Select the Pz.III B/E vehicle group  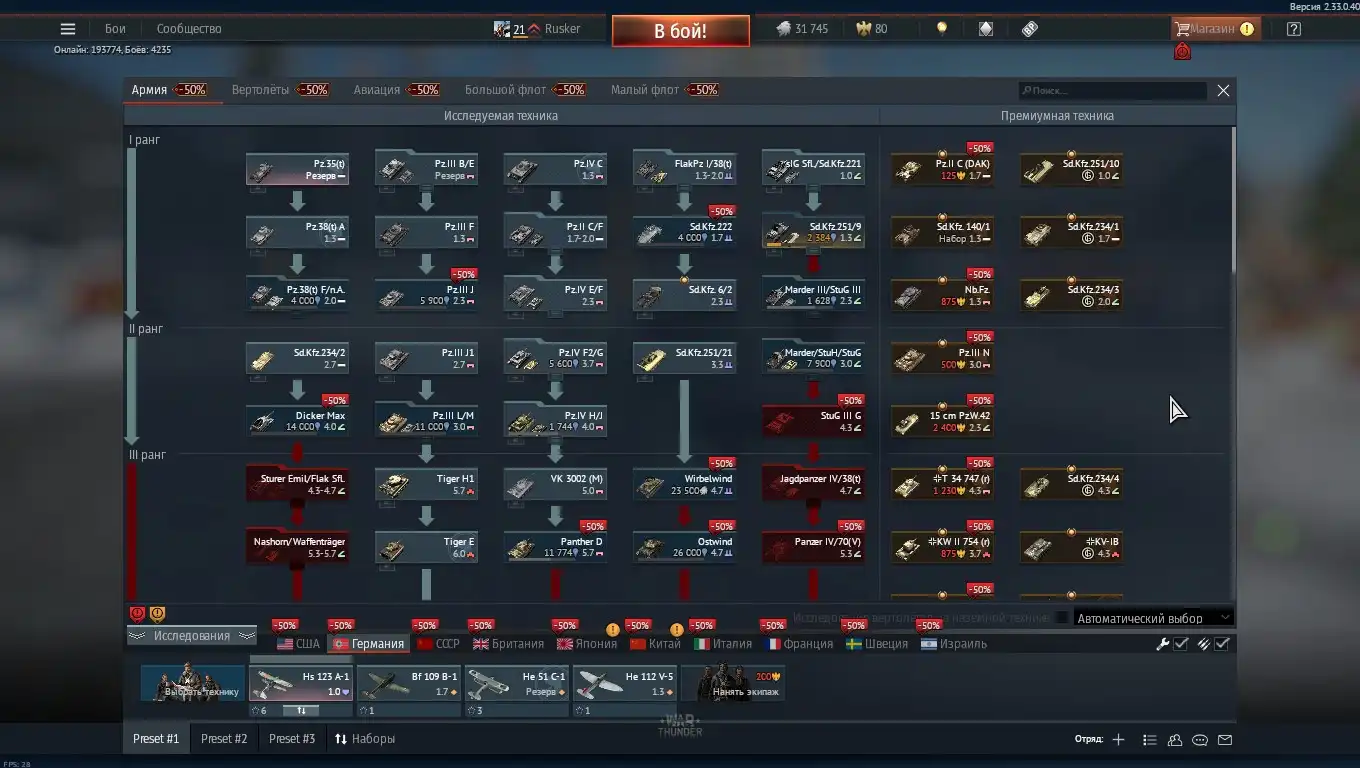(x=426, y=169)
